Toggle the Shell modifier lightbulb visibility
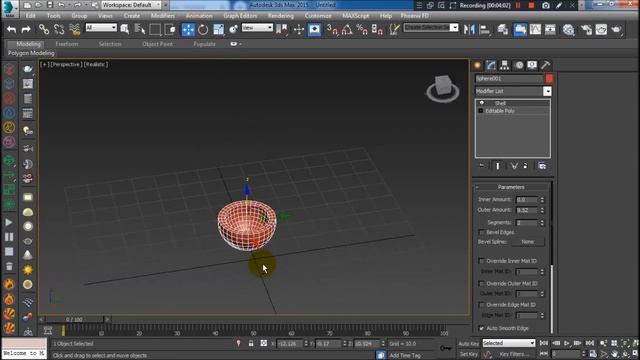Screen dimensions: 640x360 pyautogui.click(x=482, y=103)
